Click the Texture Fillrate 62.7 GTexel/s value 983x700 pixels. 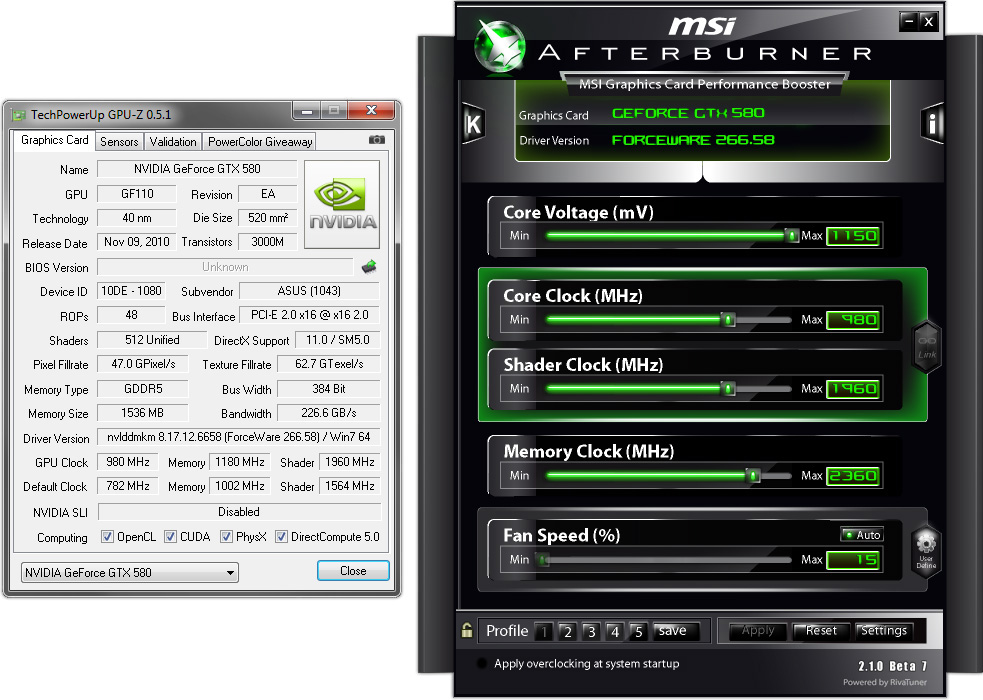pos(329,364)
